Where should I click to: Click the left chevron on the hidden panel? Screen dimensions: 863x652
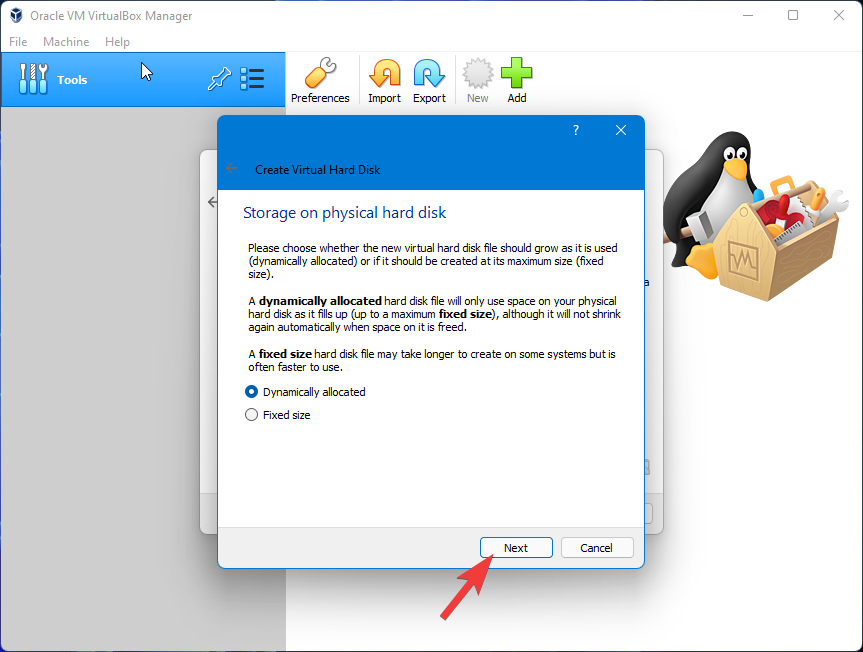click(212, 201)
